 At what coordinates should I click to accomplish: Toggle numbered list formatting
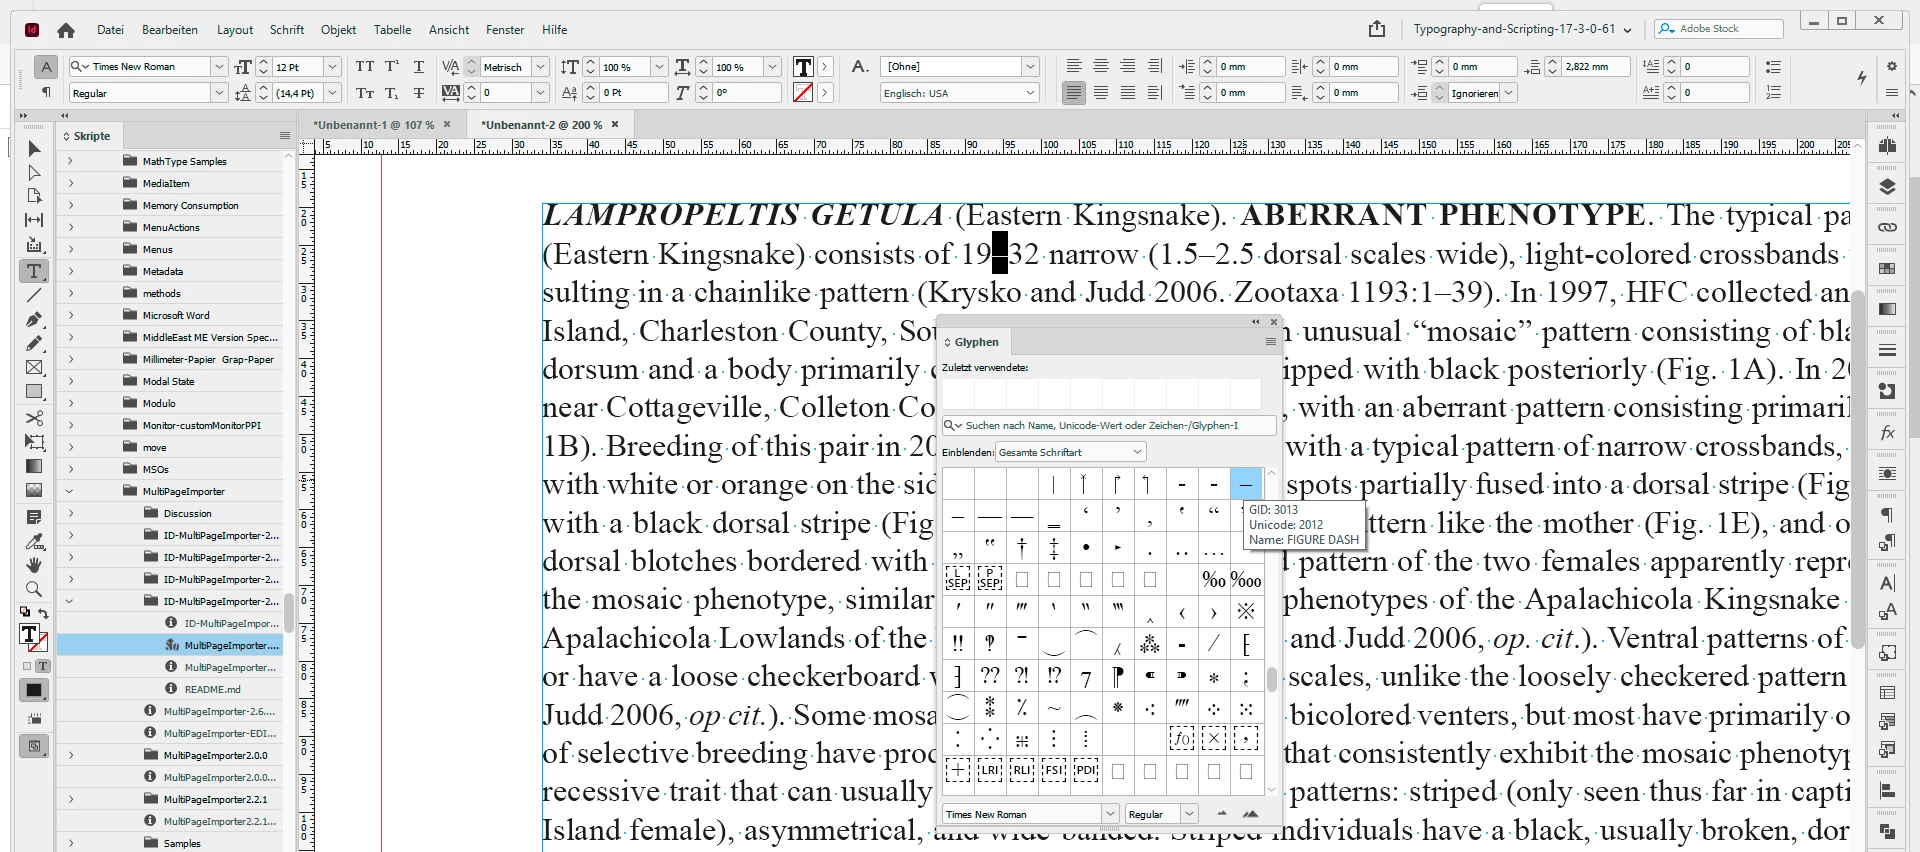point(1773,93)
